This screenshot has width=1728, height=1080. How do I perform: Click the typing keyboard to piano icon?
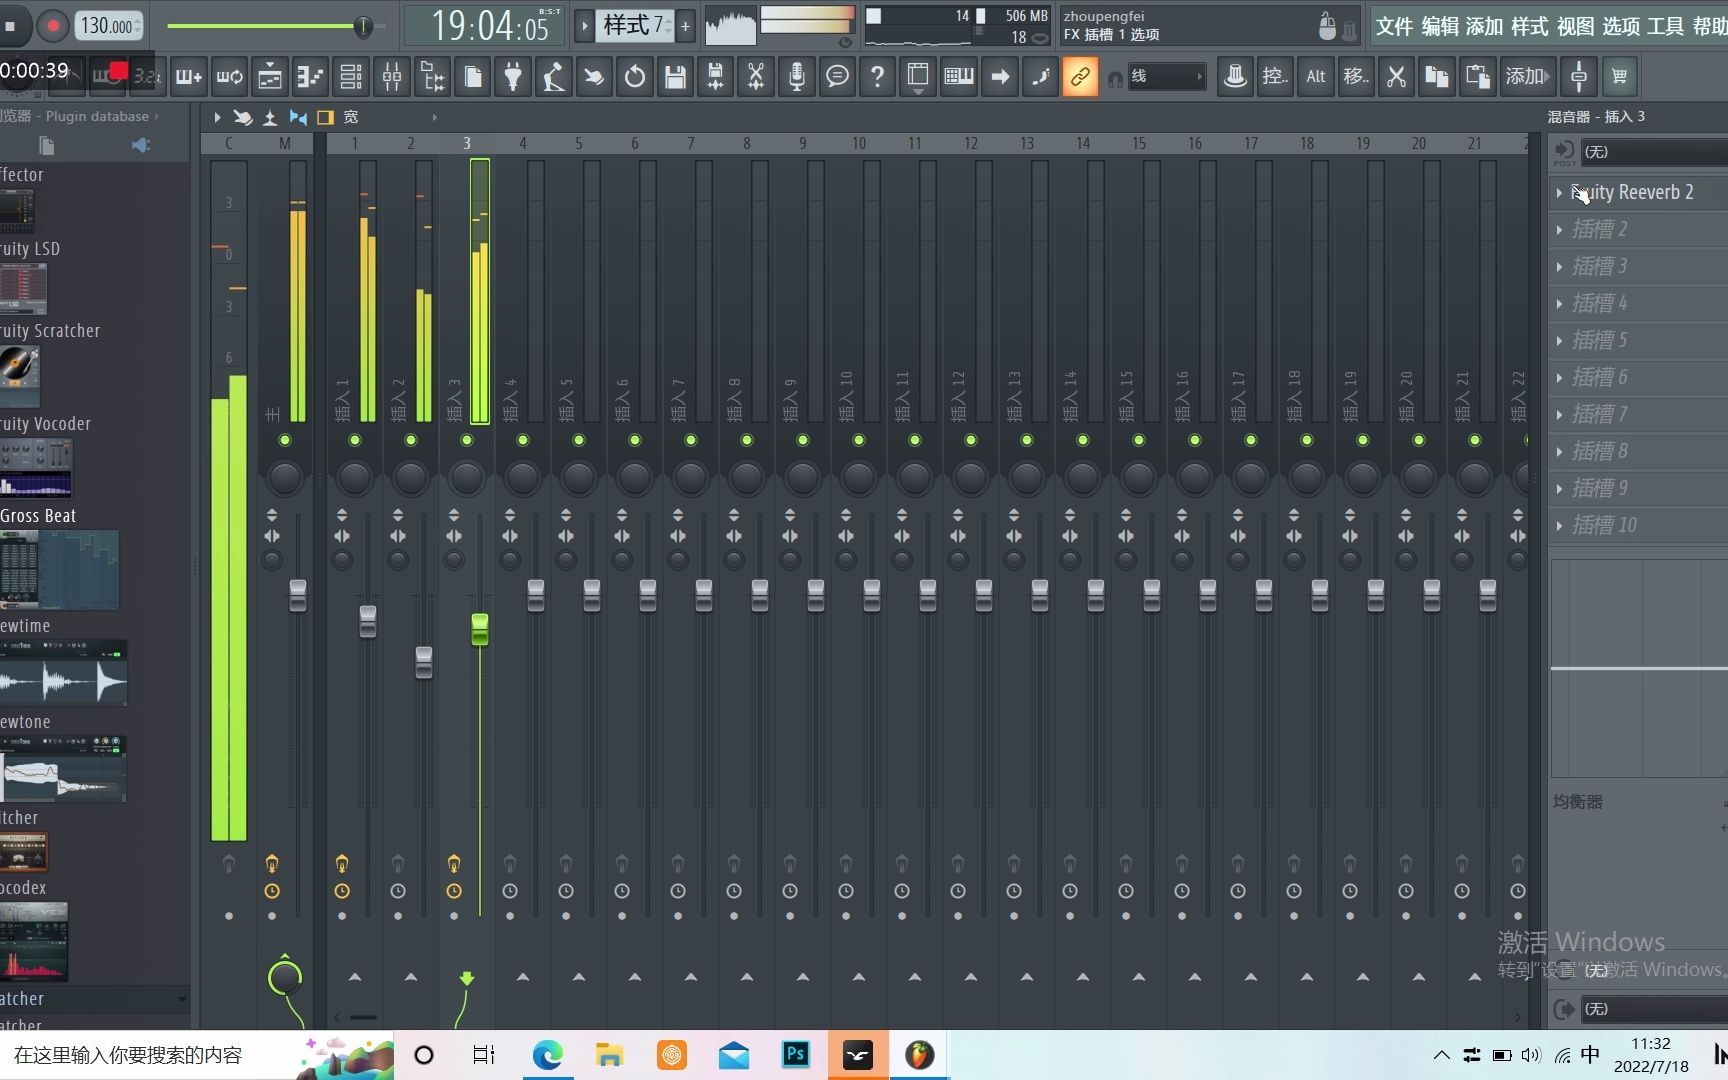[959, 76]
